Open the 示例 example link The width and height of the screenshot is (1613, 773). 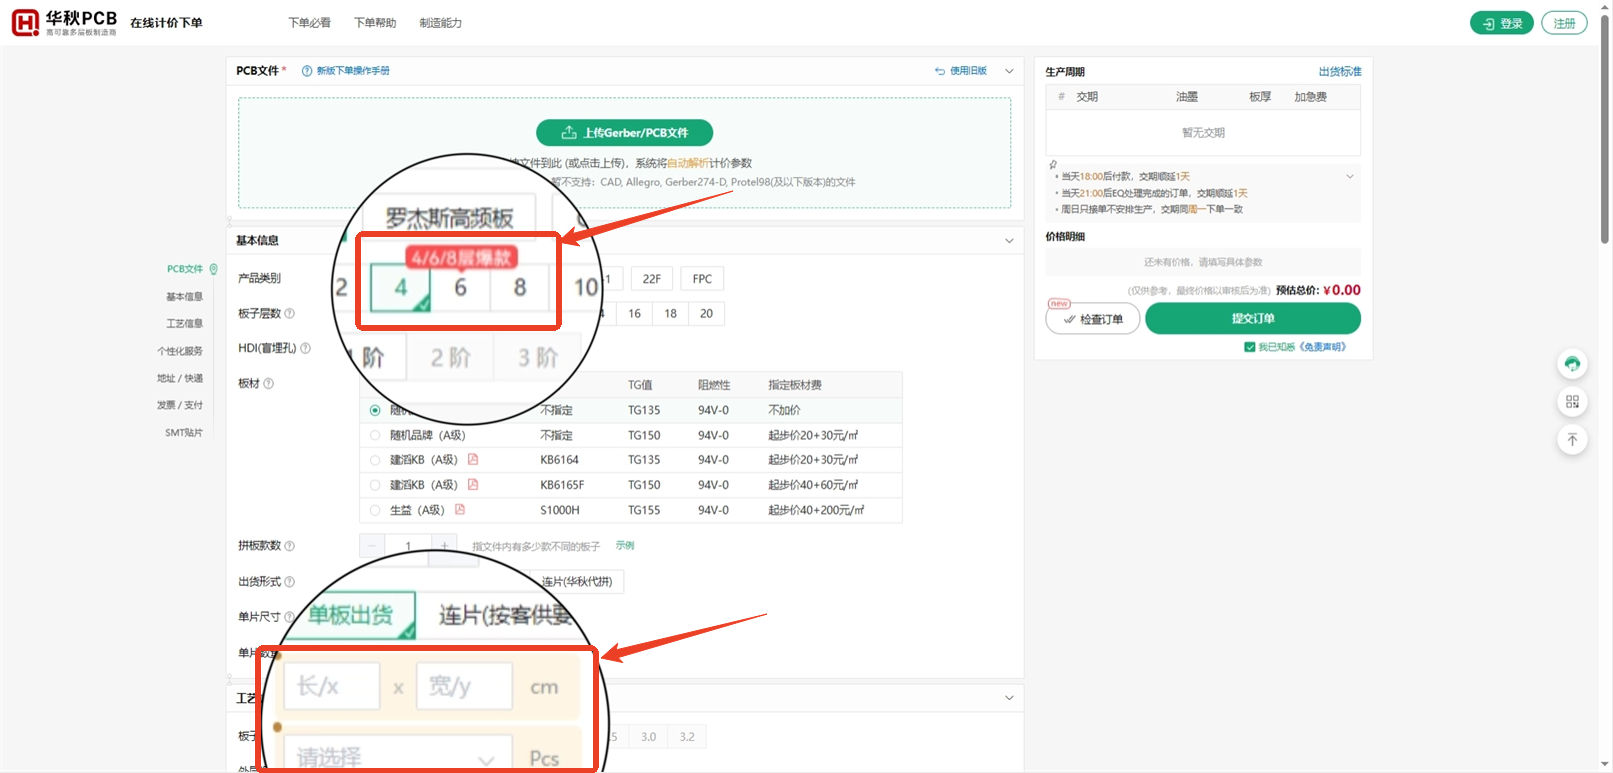coord(625,546)
